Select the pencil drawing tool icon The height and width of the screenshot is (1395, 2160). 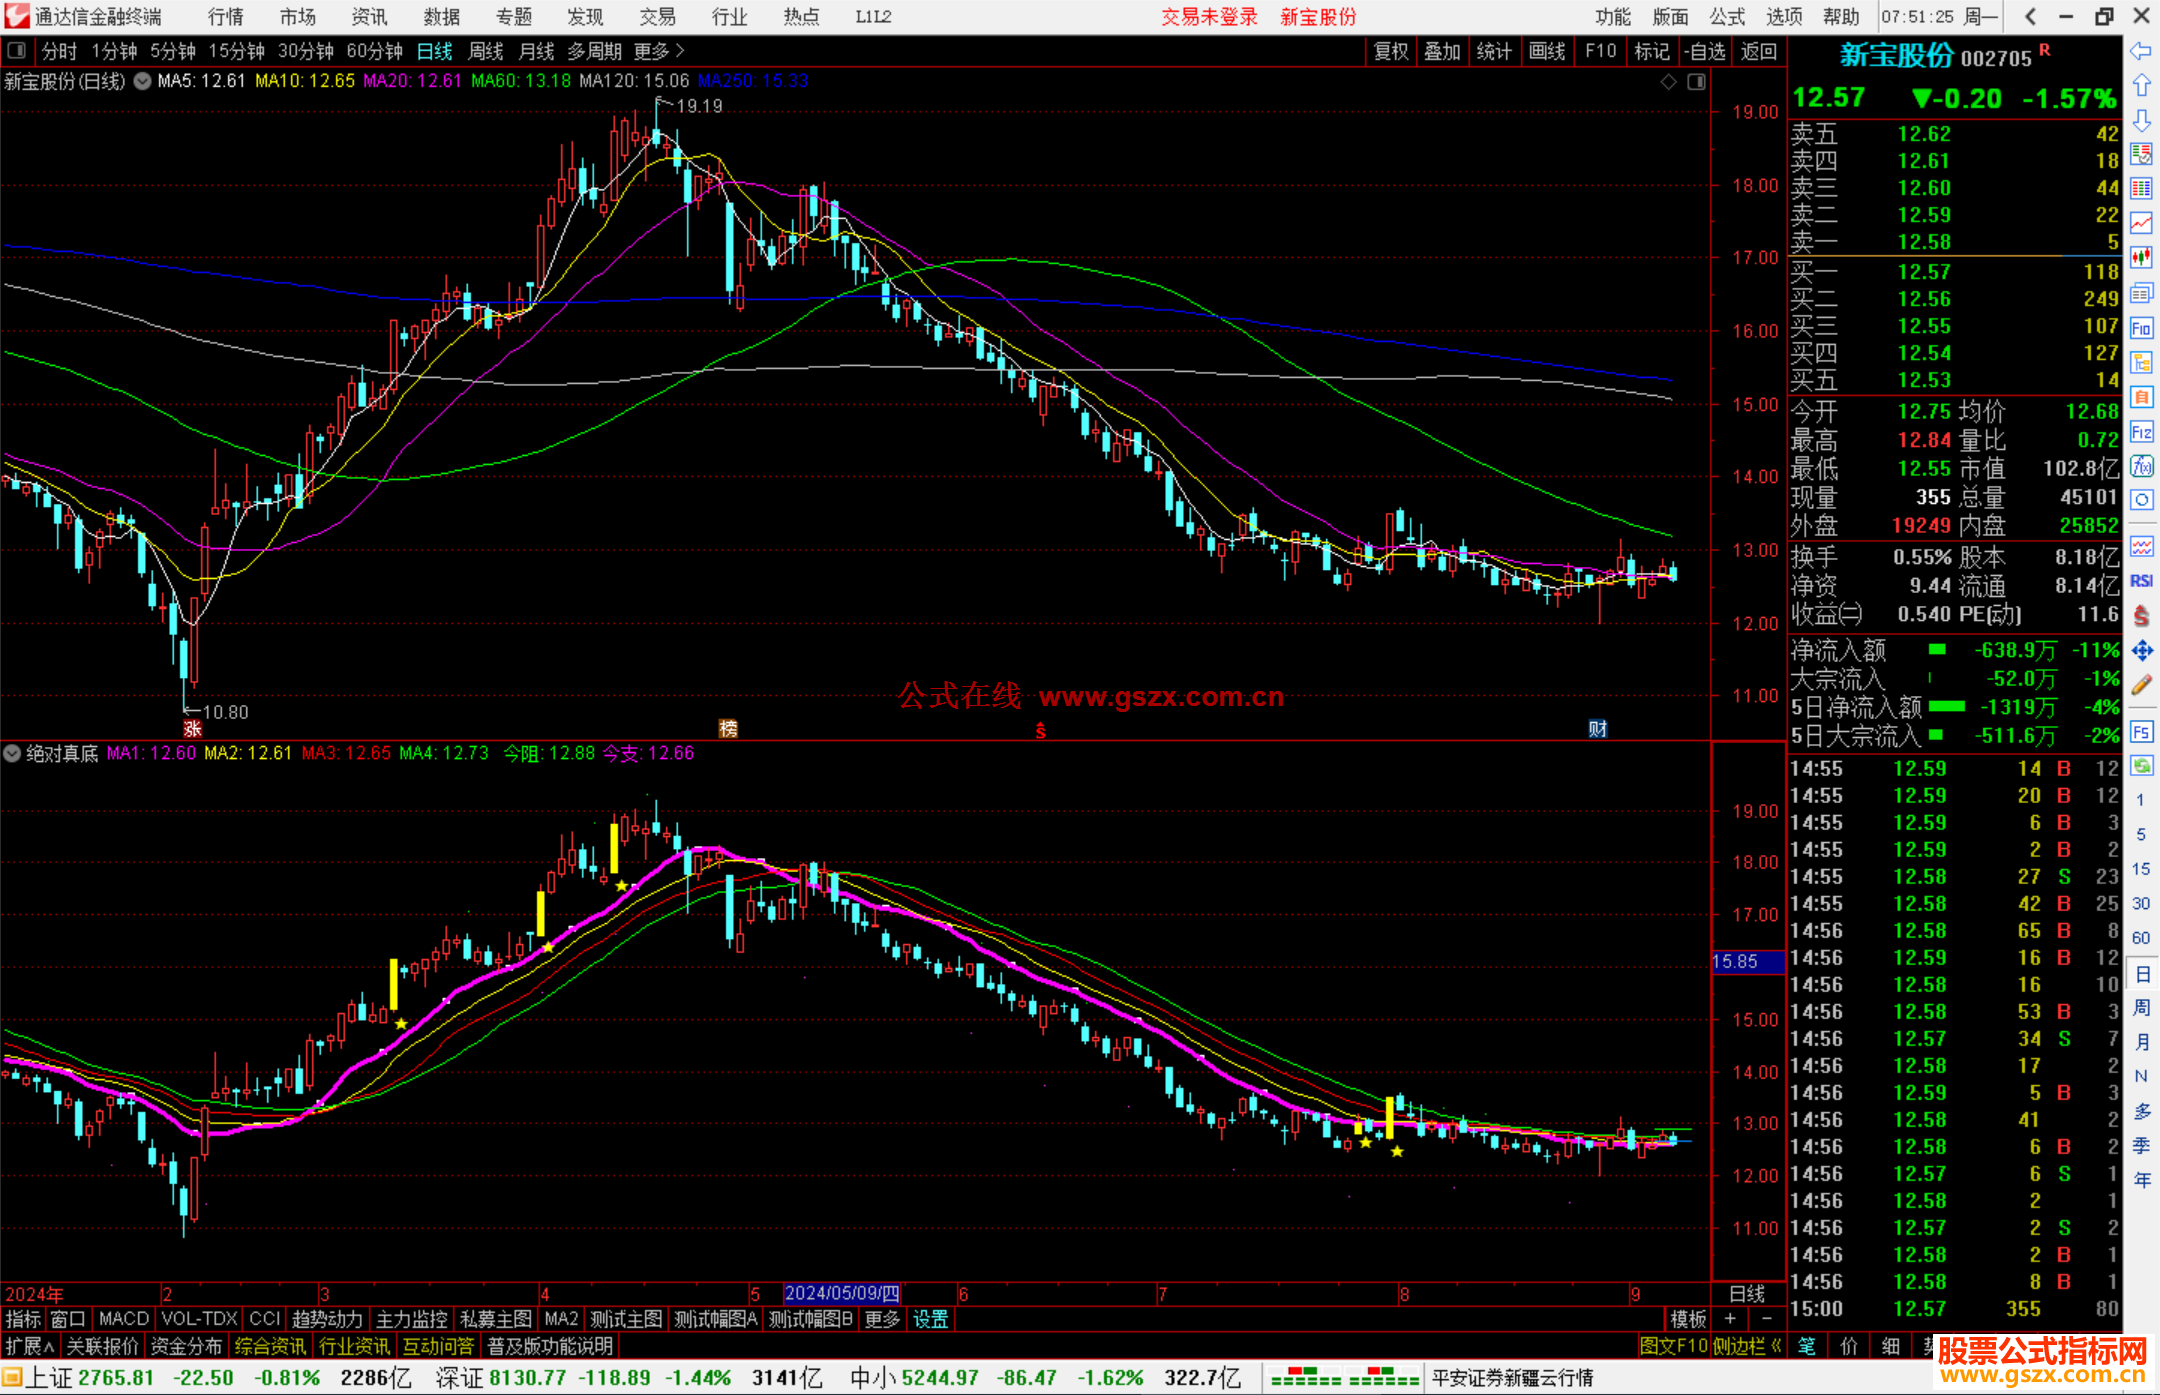(2141, 686)
